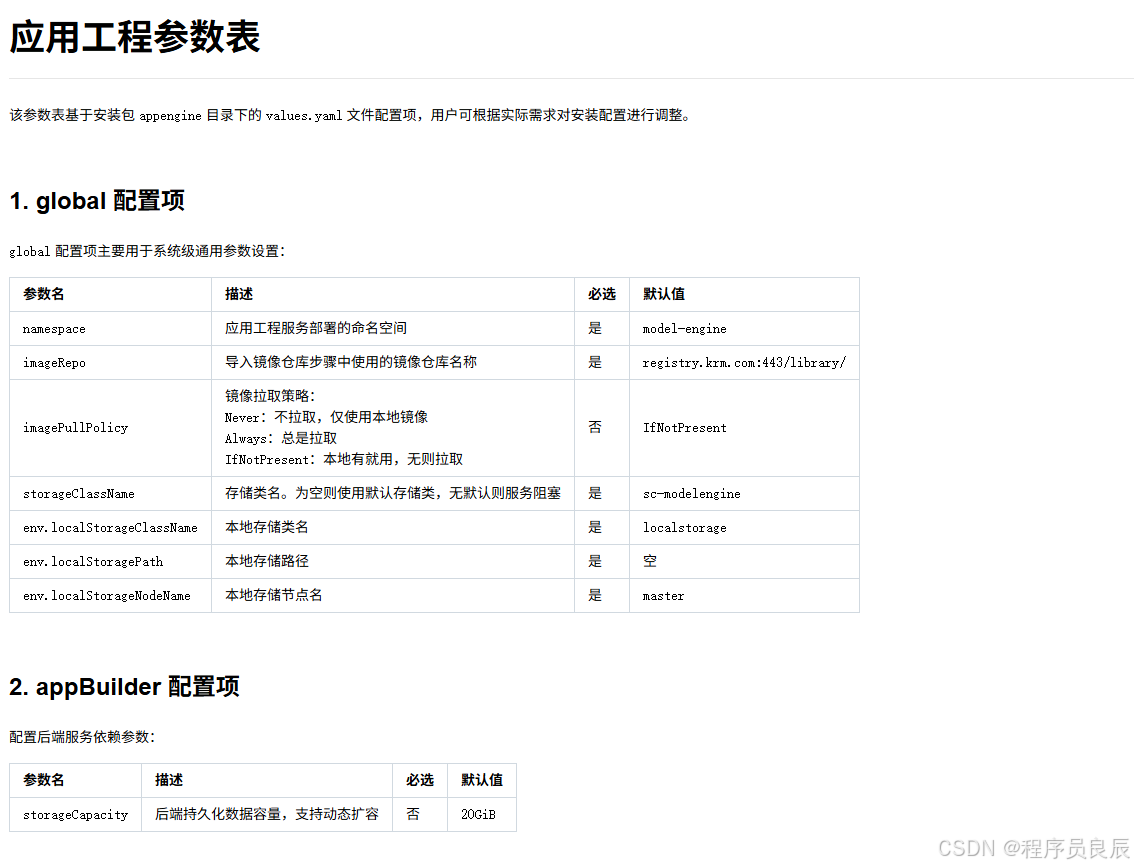
Task: Click the value registry.krm.com:443/library/
Action: point(744,363)
